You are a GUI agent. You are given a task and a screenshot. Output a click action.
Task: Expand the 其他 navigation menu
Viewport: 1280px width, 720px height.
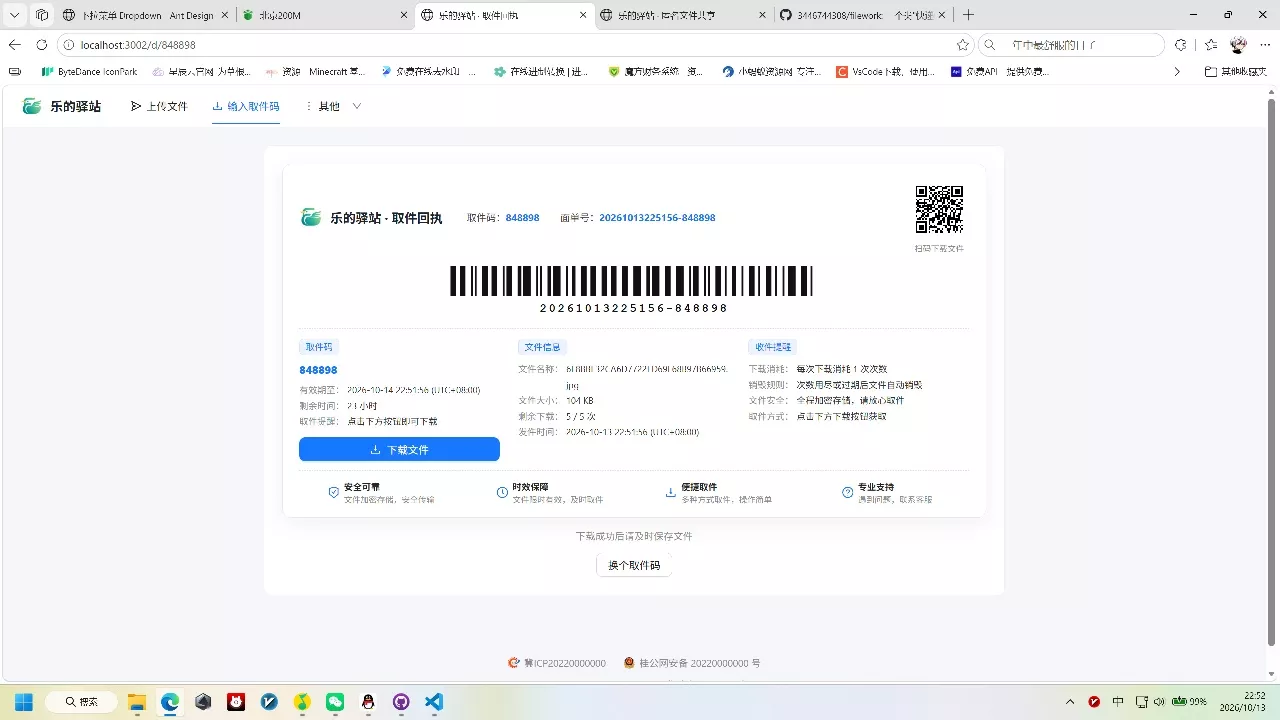[333, 106]
